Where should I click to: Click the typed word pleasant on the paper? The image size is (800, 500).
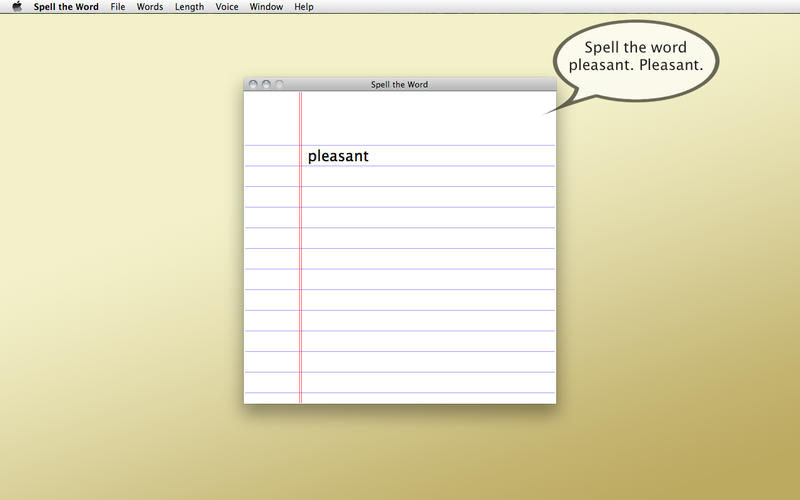(x=338, y=156)
